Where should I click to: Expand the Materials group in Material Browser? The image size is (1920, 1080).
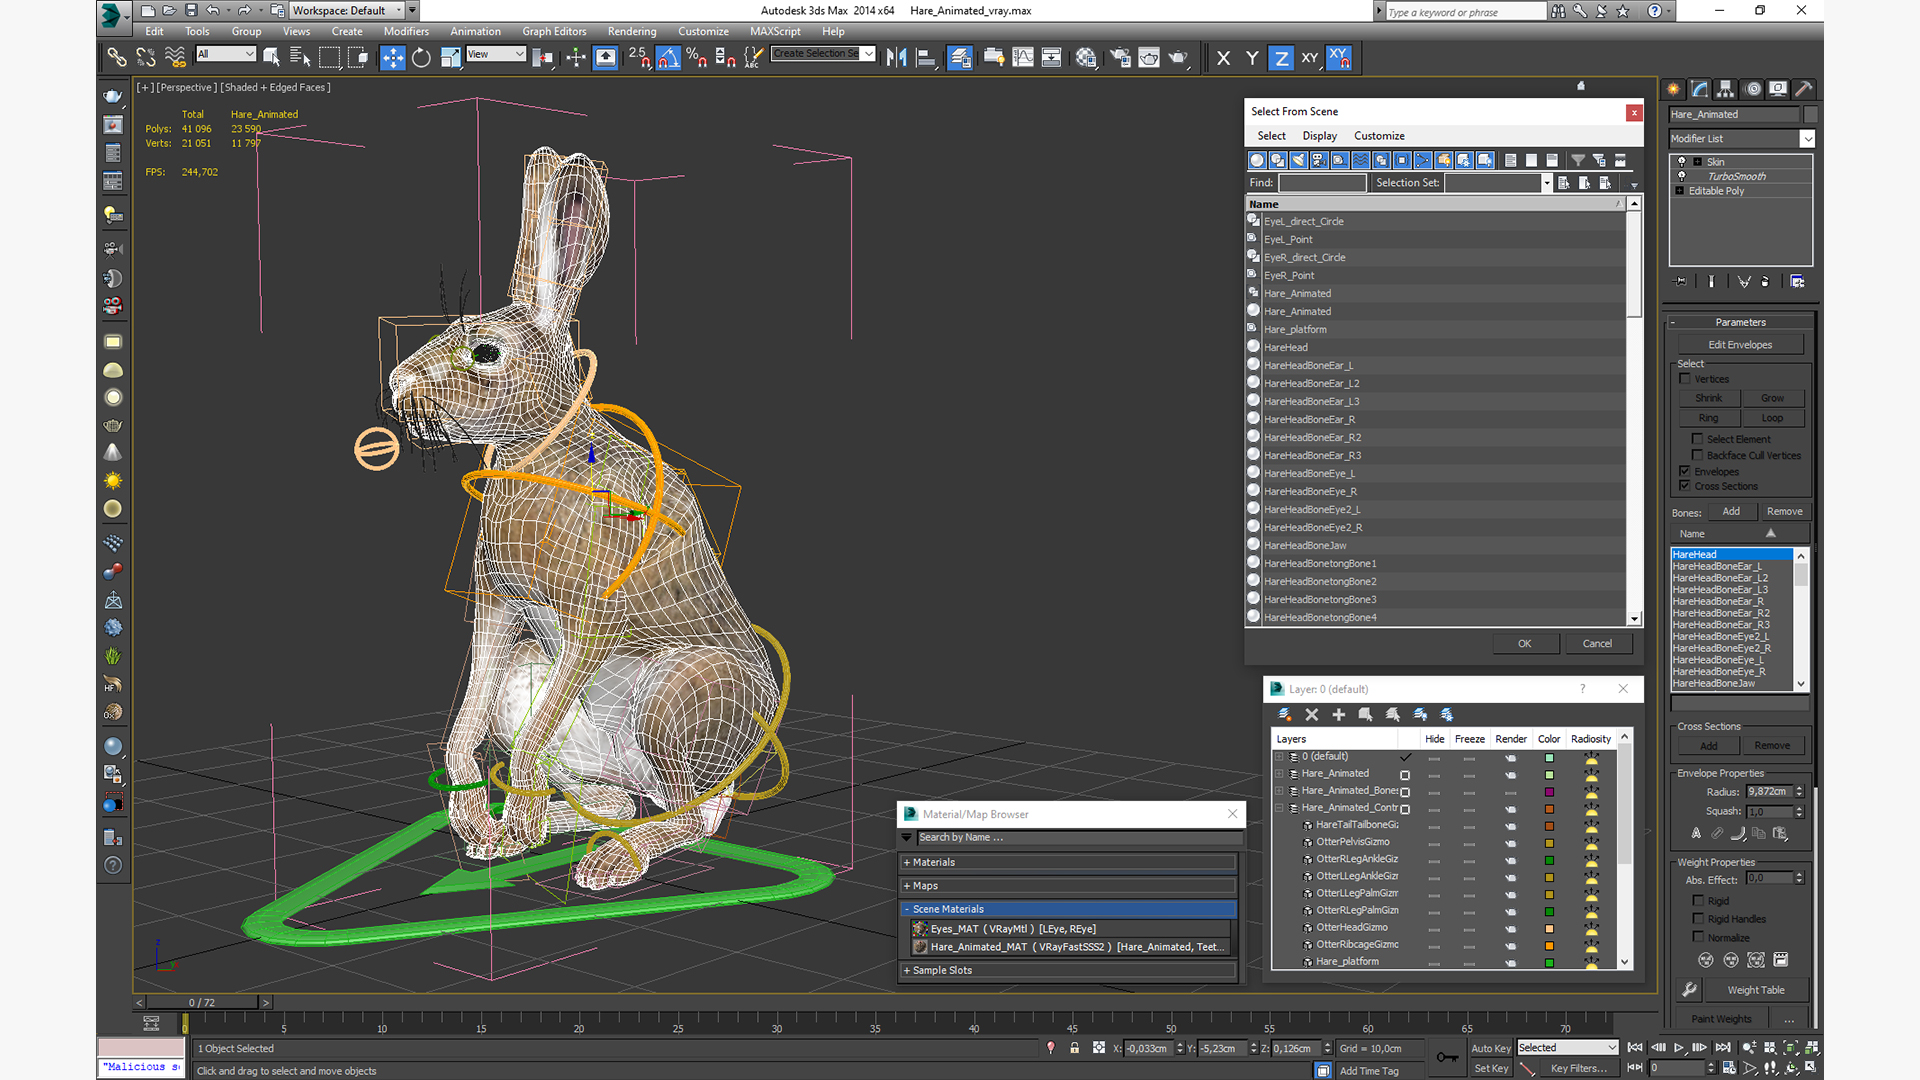(1068, 862)
